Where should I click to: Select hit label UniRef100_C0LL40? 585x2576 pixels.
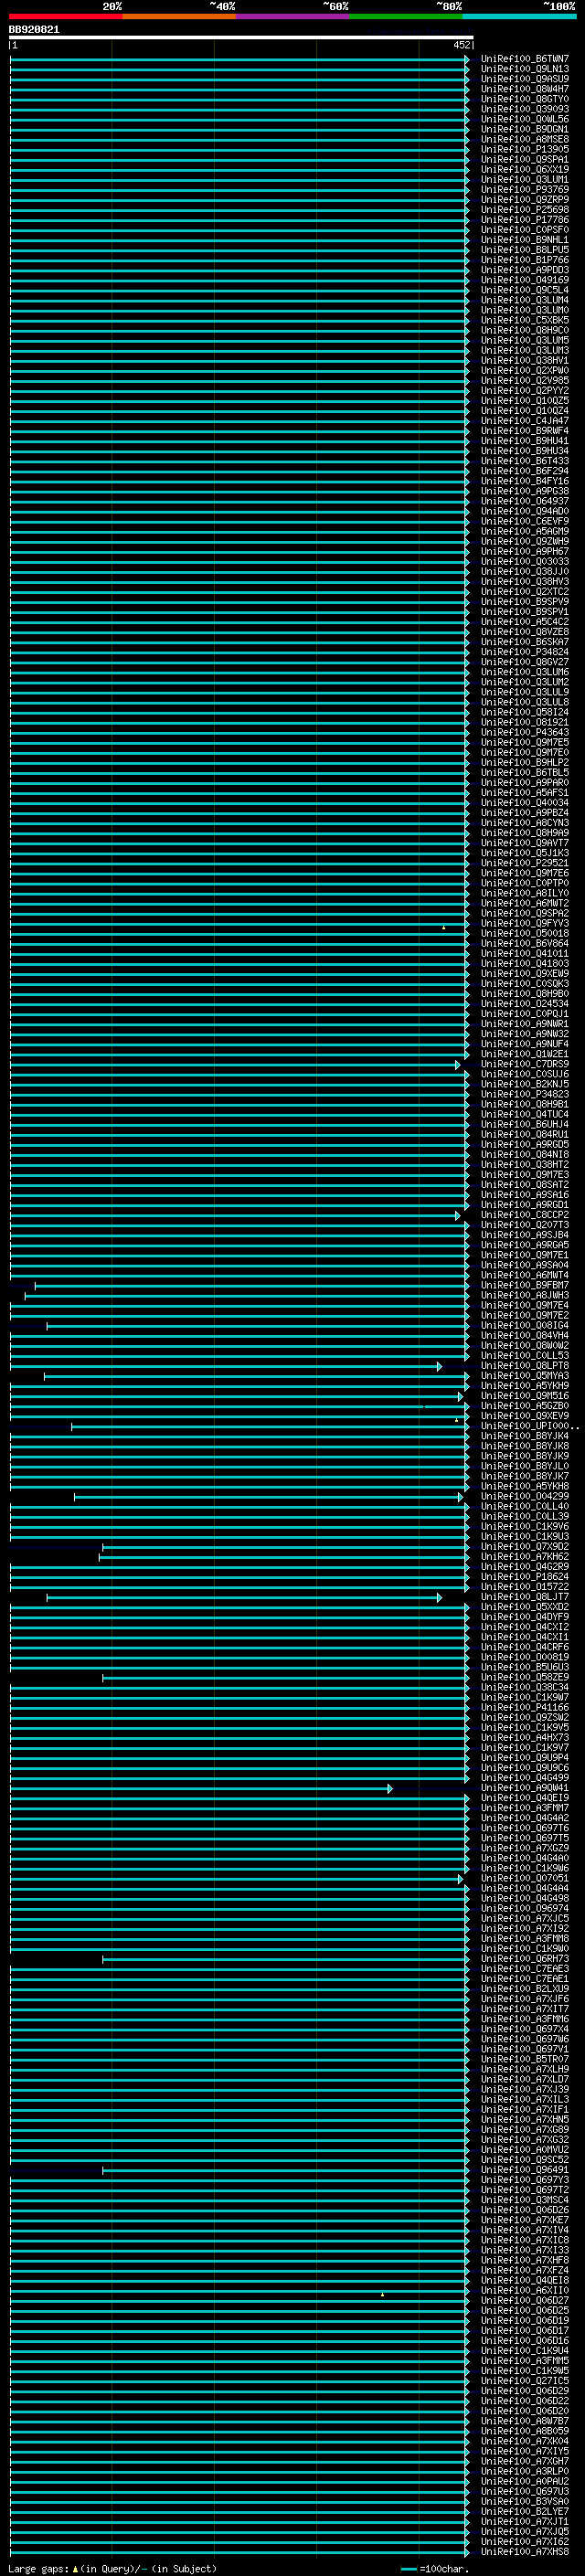525,1506
